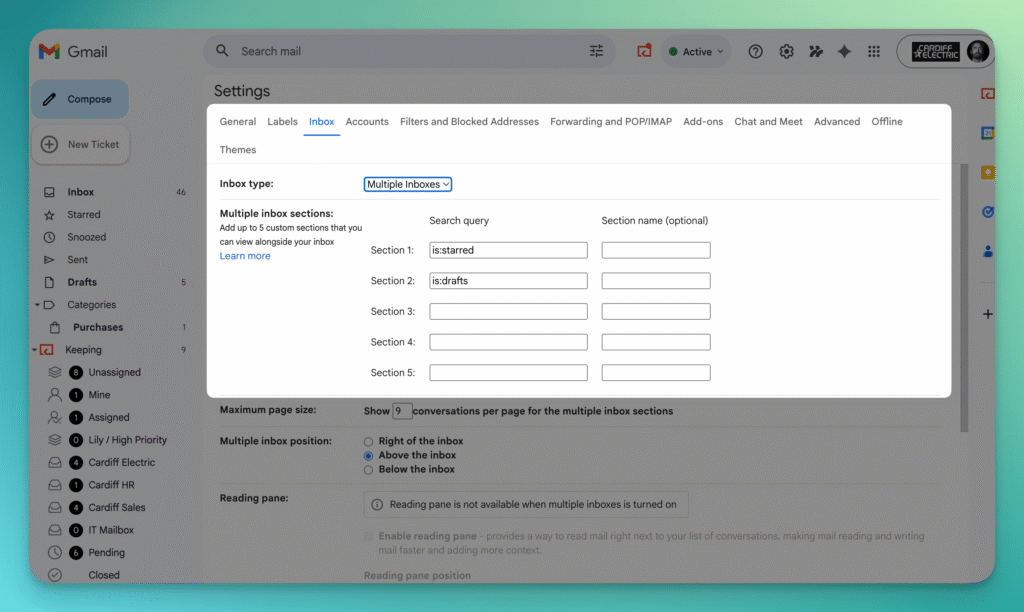Open the Help question mark icon
1024x612 pixels.
pyautogui.click(x=756, y=52)
